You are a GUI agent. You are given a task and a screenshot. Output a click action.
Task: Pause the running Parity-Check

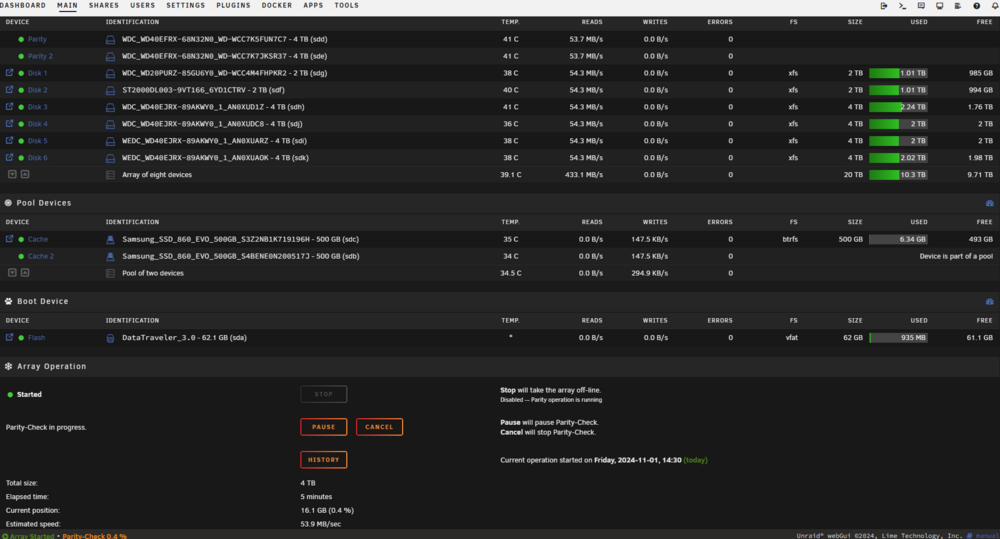(323, 427)
